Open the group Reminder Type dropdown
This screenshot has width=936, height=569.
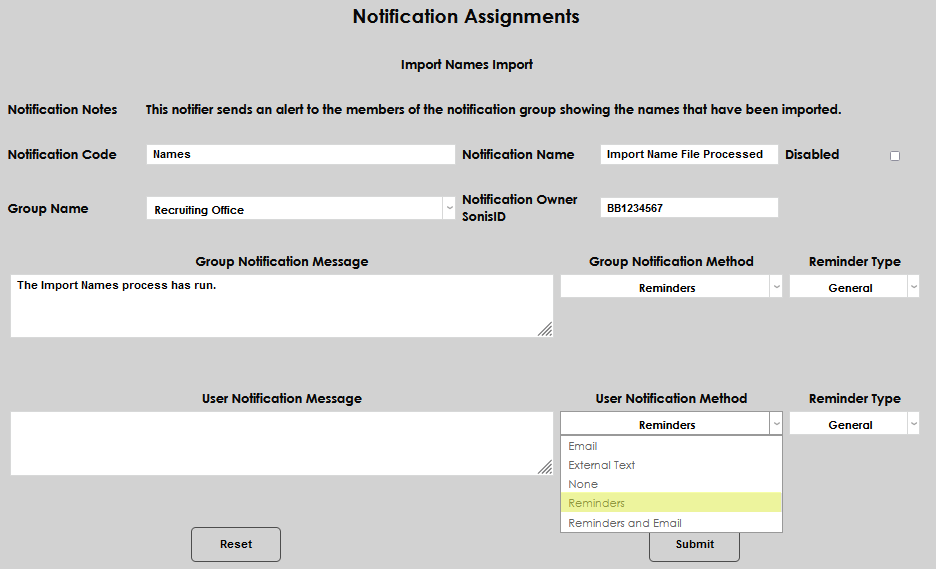tap(853, 287)
